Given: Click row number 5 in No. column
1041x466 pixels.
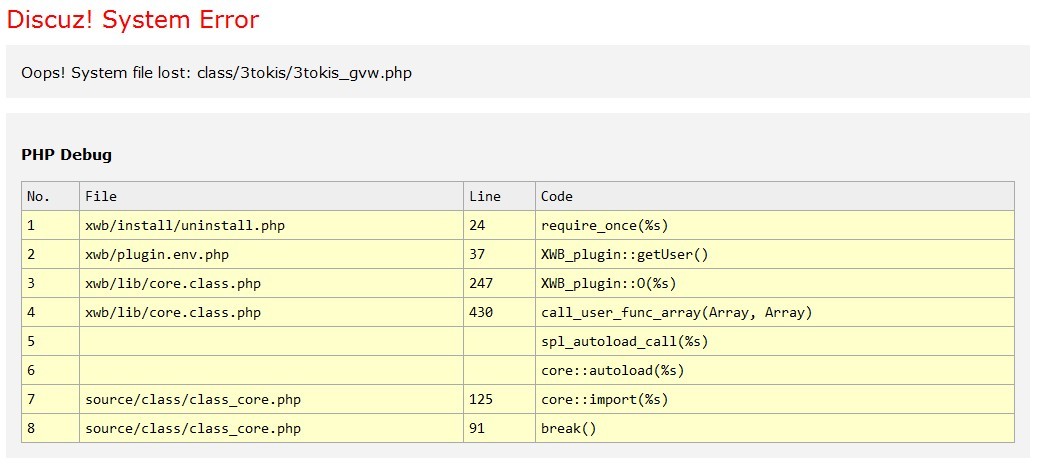Looking at the screenshot, I should pos(50,341).
